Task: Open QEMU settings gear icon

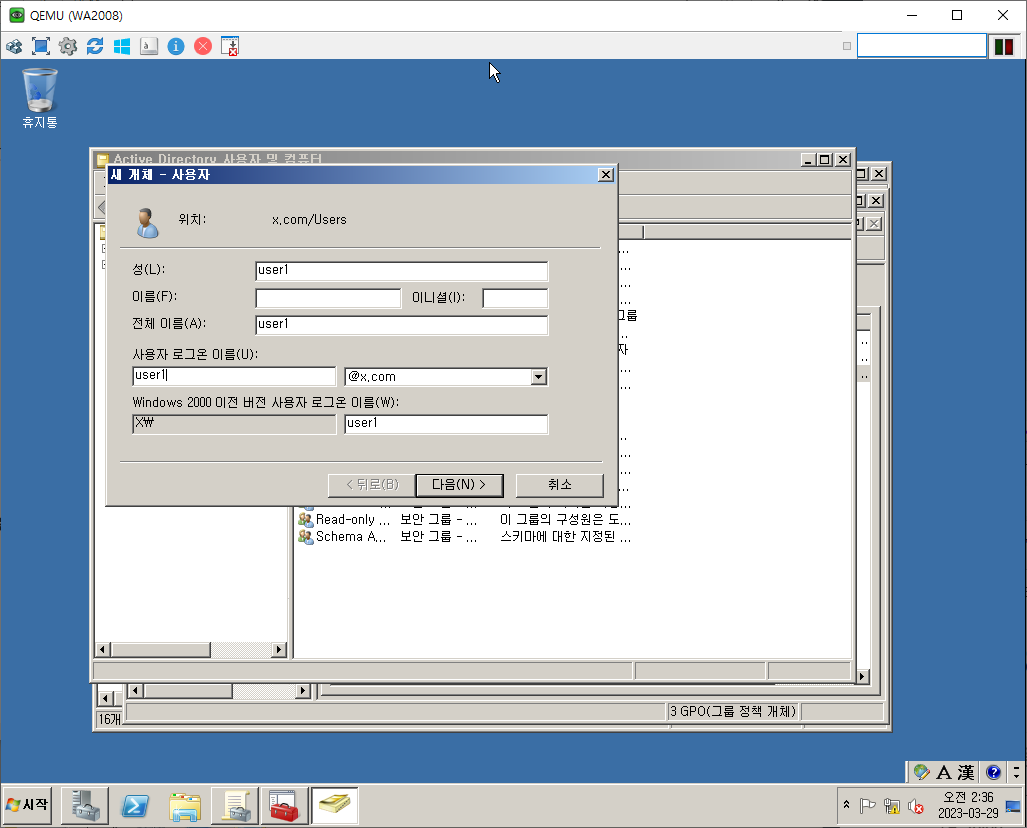Action: (67, 46)
